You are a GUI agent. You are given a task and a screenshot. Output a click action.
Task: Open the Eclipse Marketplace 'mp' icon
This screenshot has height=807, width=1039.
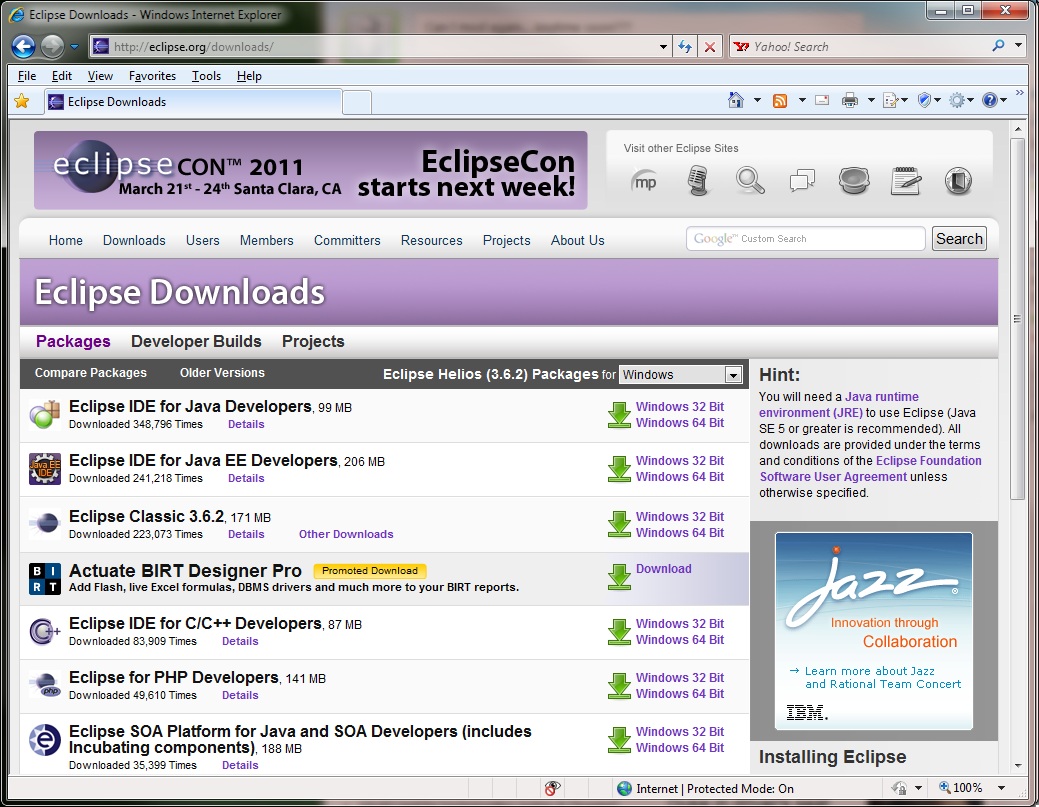[644, 181]
